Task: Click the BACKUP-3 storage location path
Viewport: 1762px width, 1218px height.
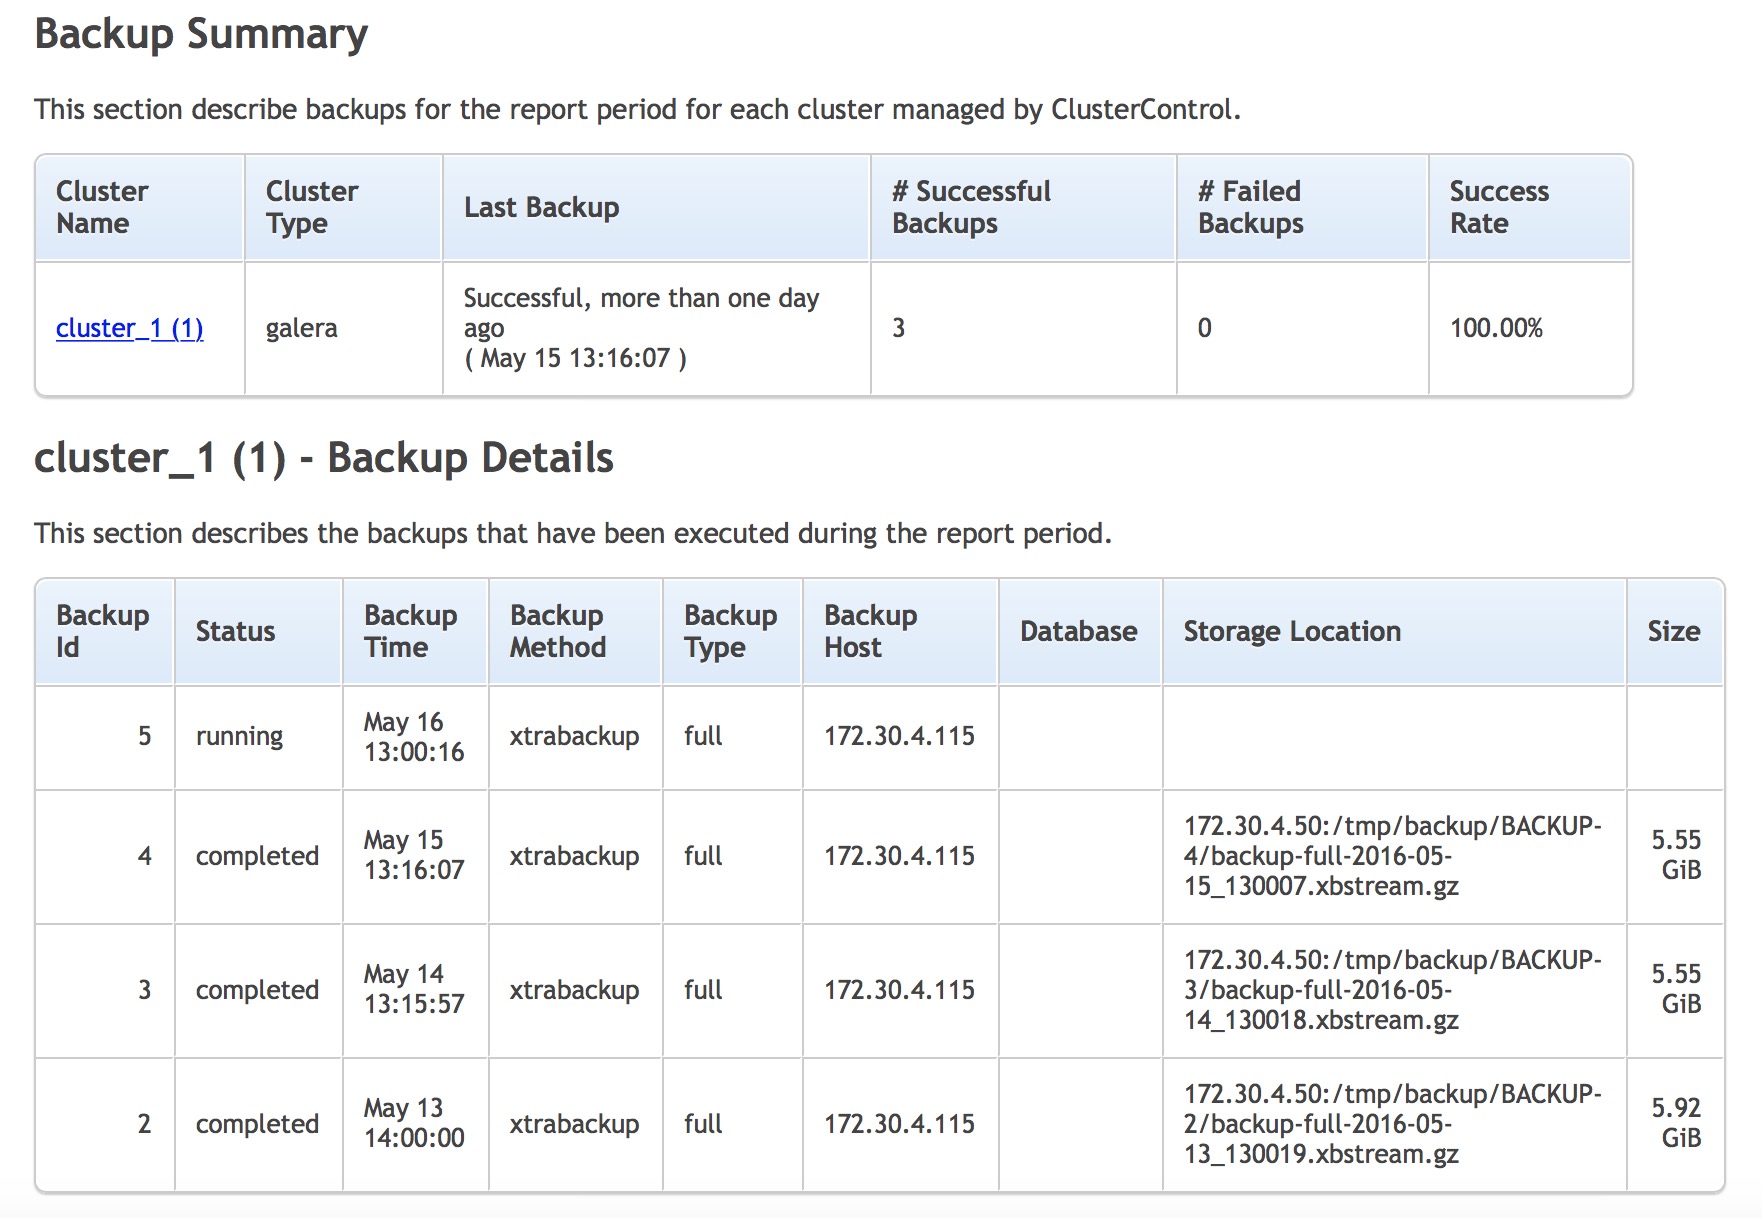Action: click(x=1393, y=990)
